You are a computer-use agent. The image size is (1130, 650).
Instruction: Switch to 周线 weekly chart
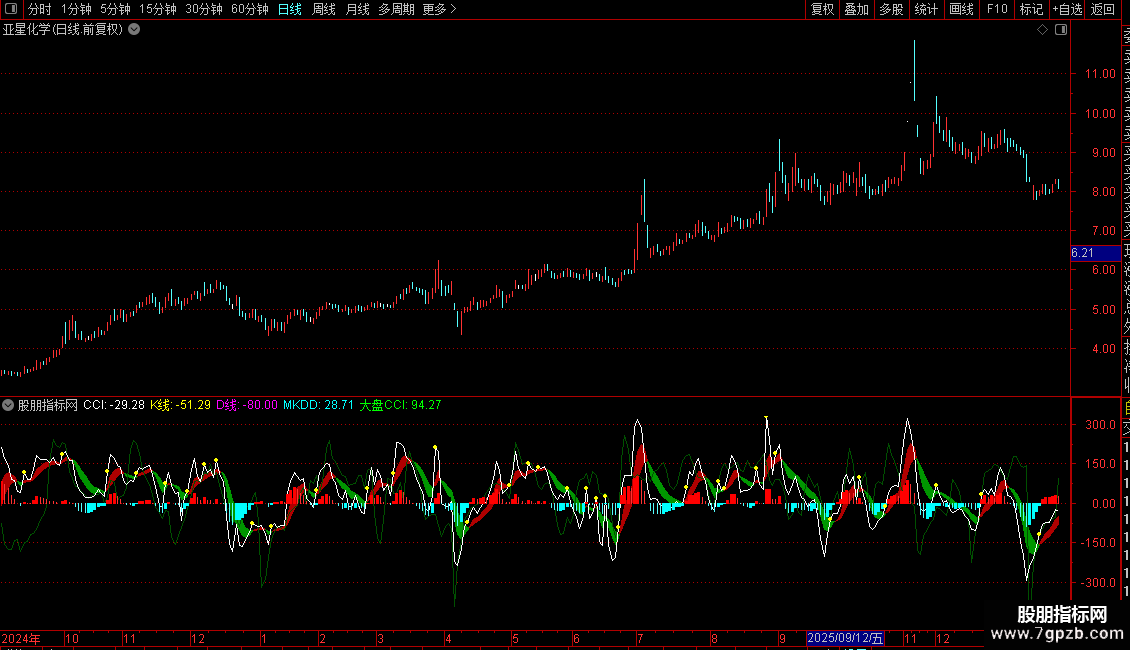point(324,9)
